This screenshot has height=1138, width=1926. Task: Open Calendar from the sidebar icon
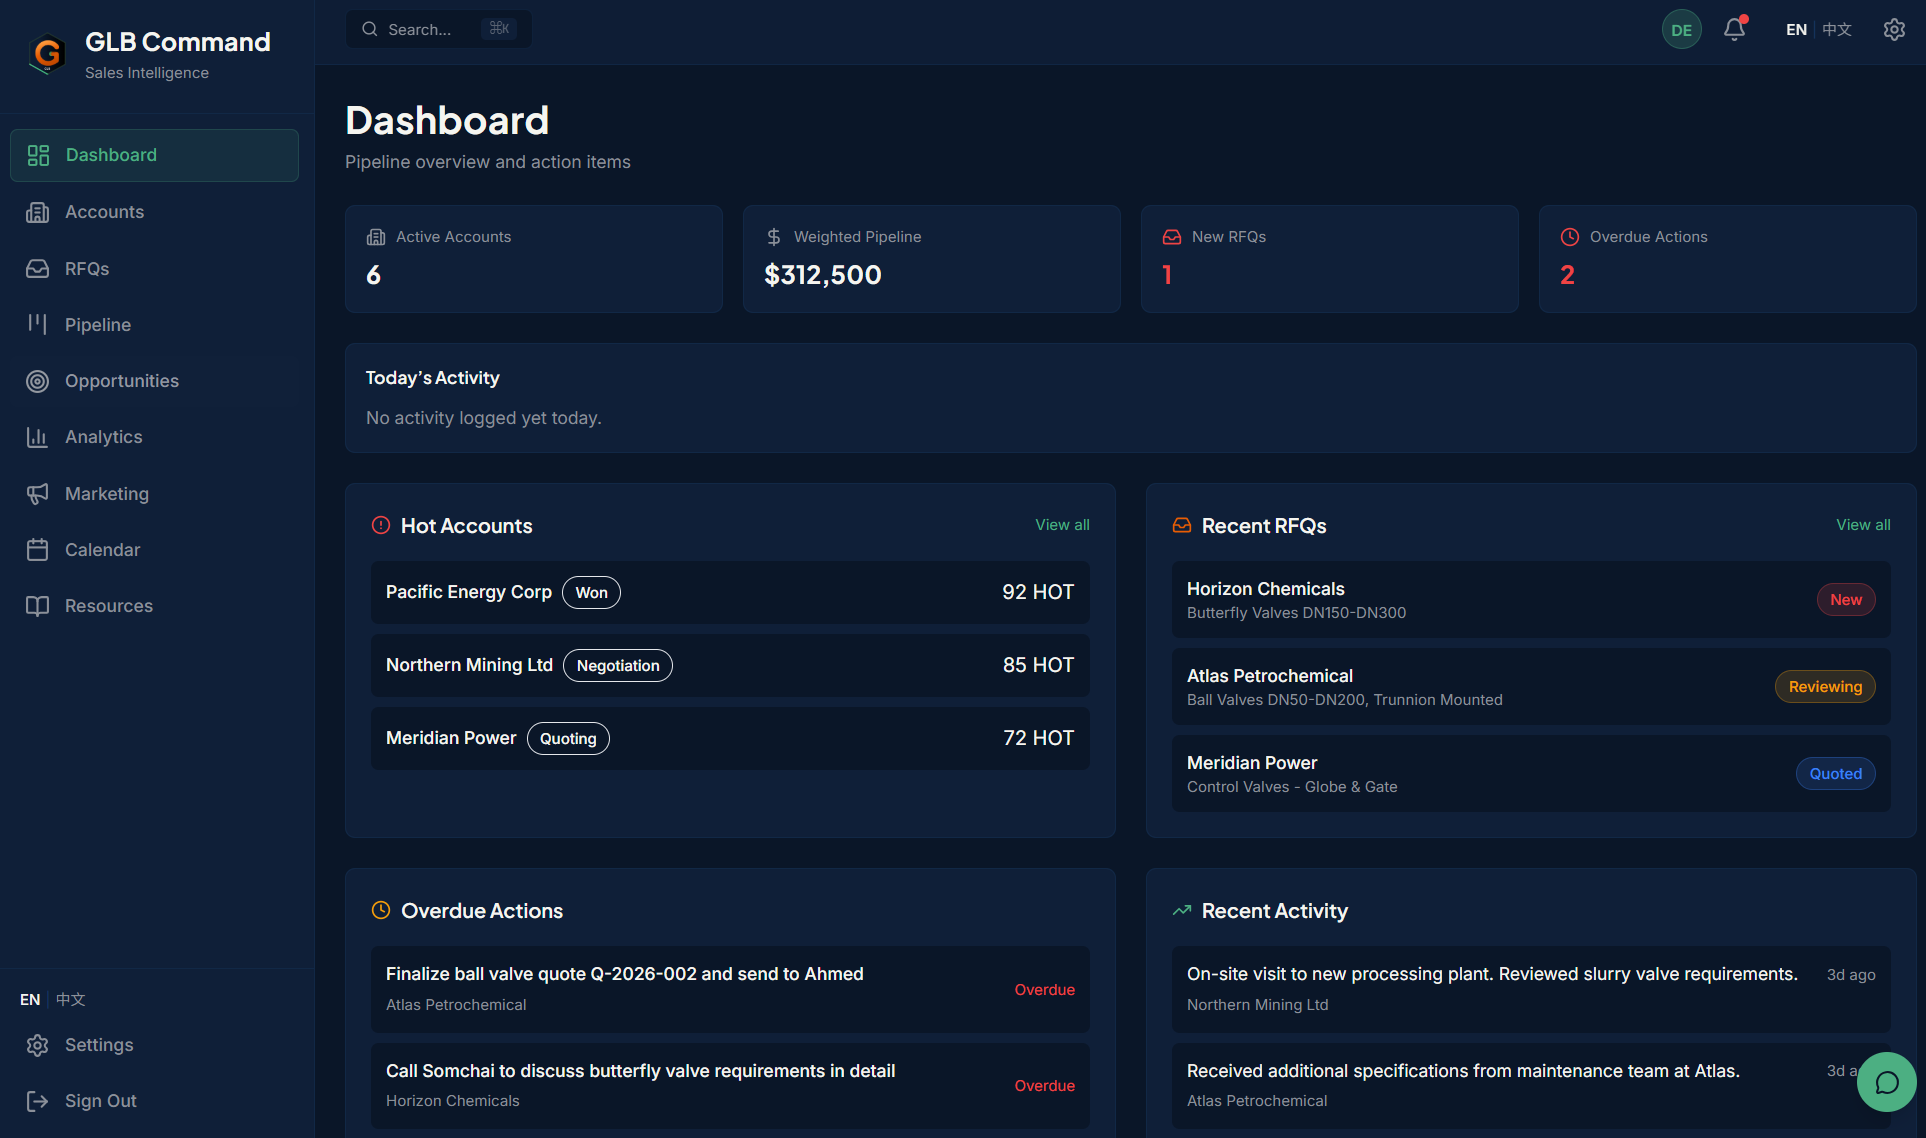(37, 549)
